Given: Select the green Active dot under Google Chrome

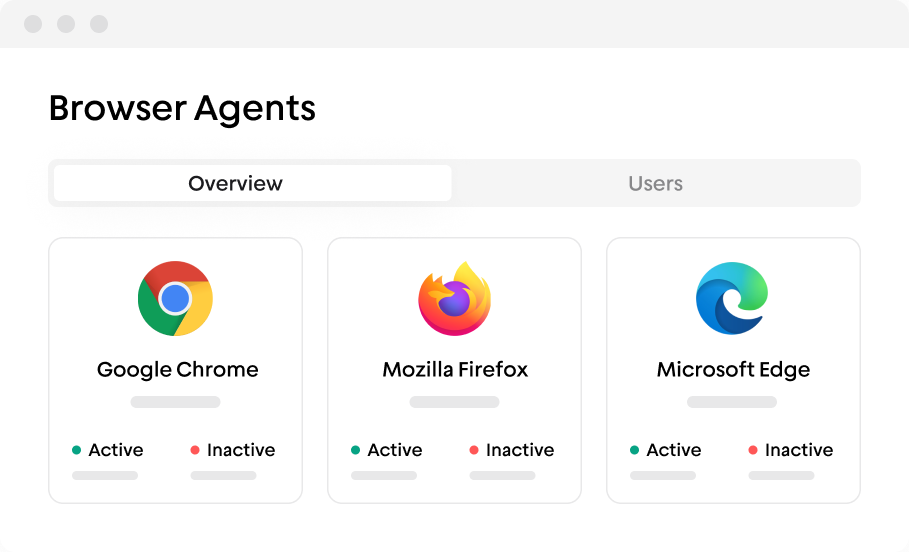Looking at the screenshot, I should [x=77, y=450].
